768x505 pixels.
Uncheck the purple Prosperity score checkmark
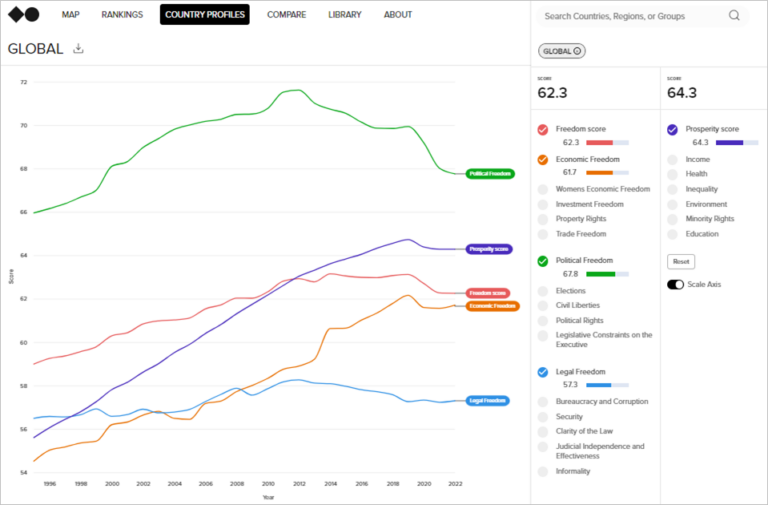(672, 130)
